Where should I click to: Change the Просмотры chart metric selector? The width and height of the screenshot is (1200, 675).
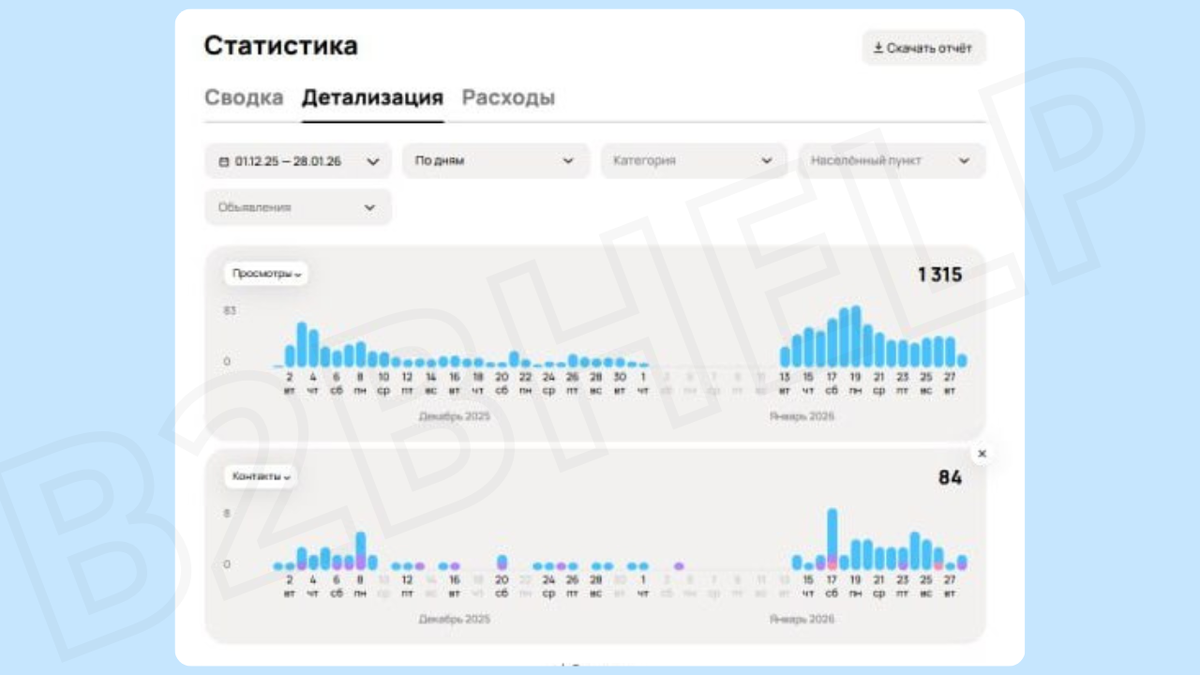pos(266,274)
